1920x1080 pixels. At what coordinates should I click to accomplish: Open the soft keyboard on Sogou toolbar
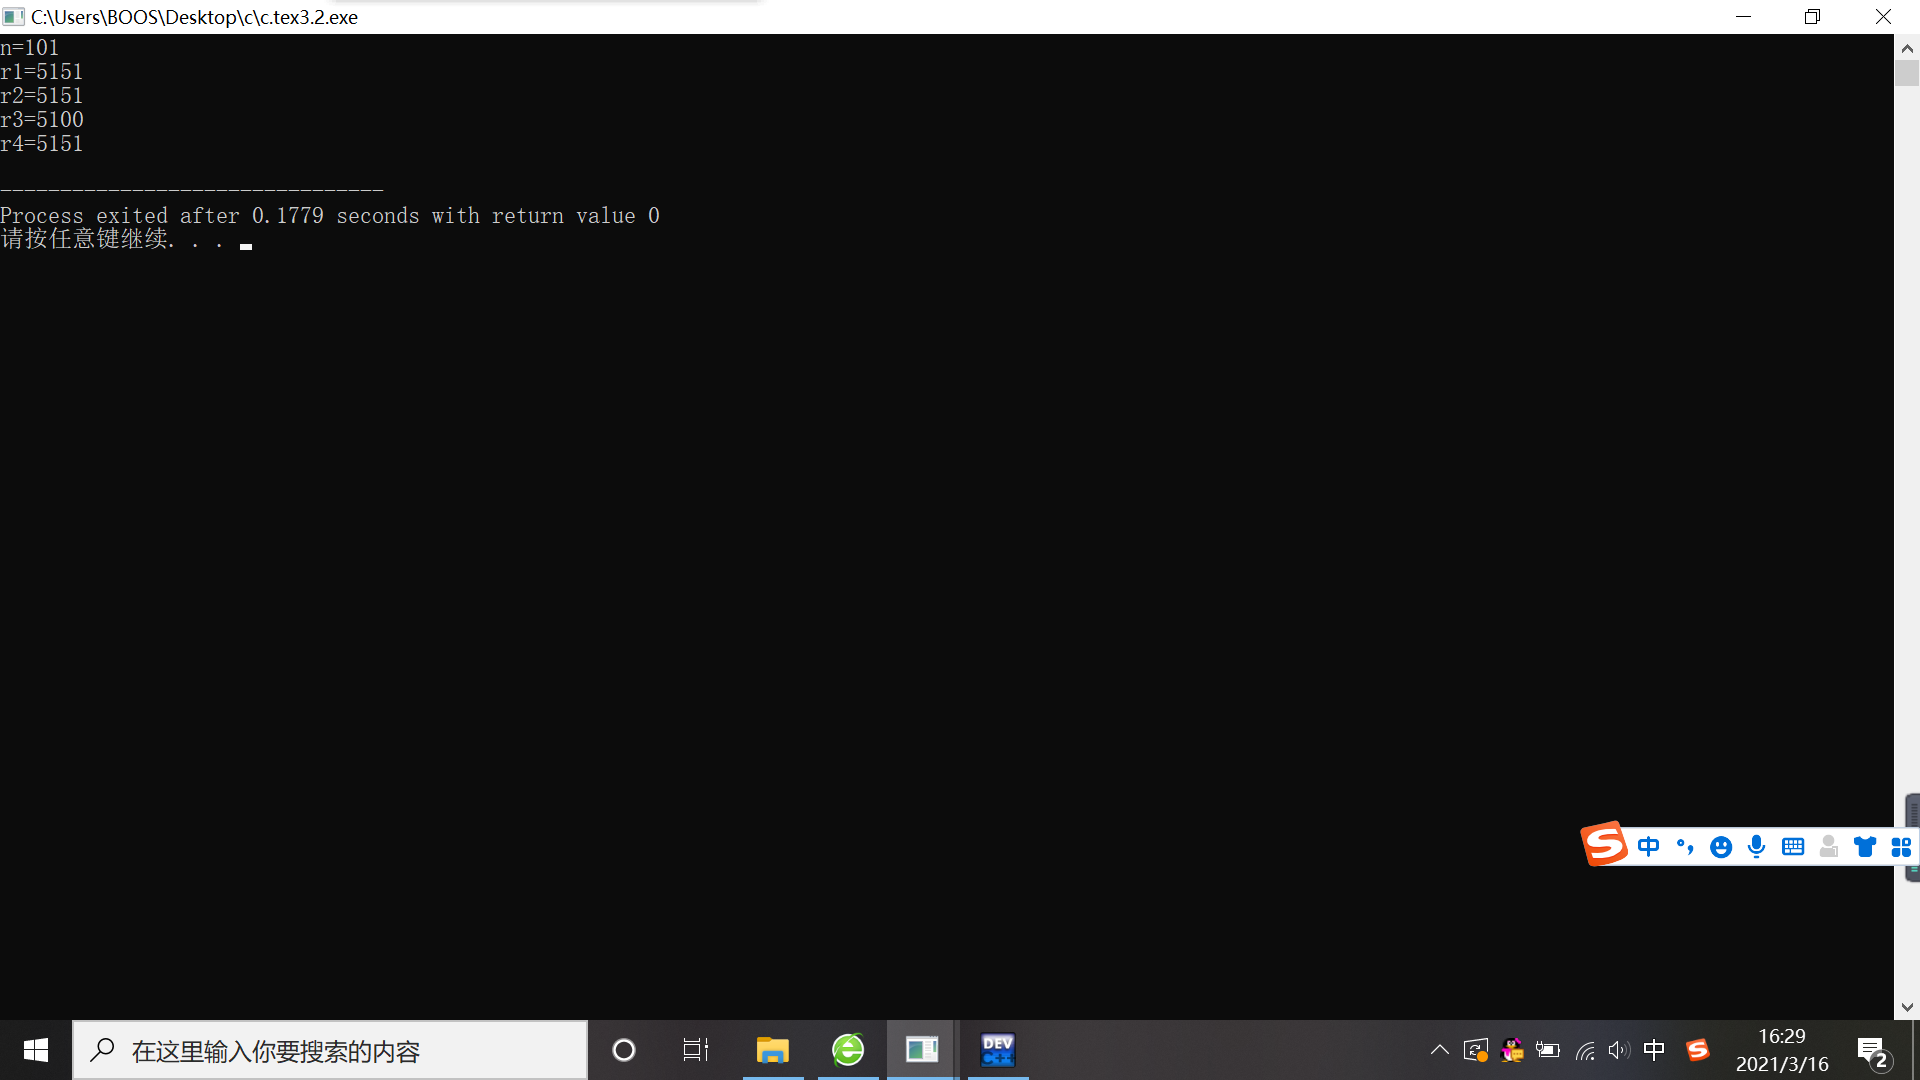click(1793, 847)
